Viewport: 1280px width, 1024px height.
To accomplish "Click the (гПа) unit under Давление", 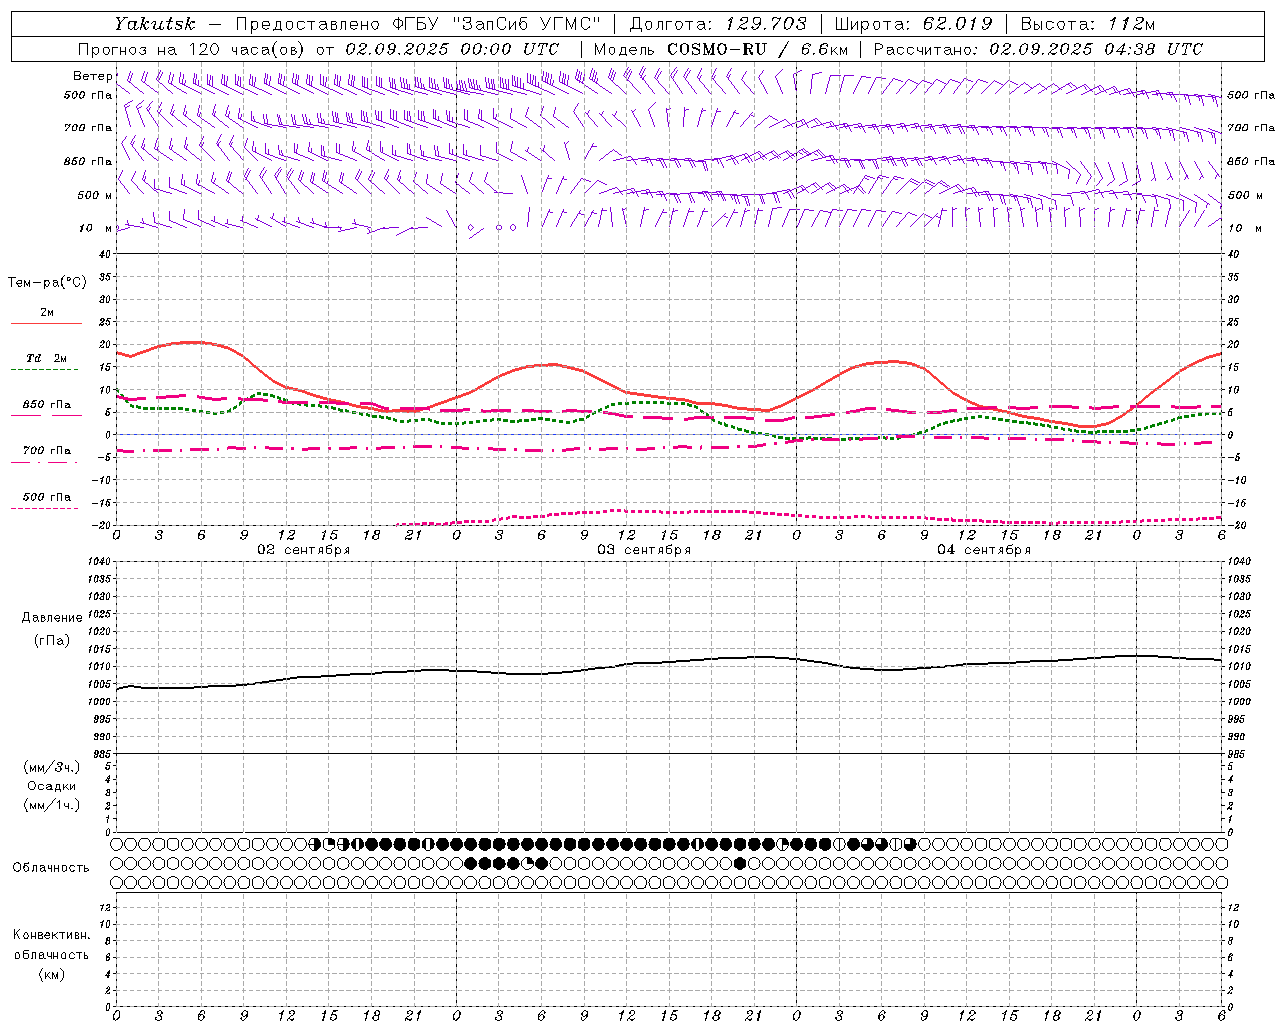I will pos(51,641).
